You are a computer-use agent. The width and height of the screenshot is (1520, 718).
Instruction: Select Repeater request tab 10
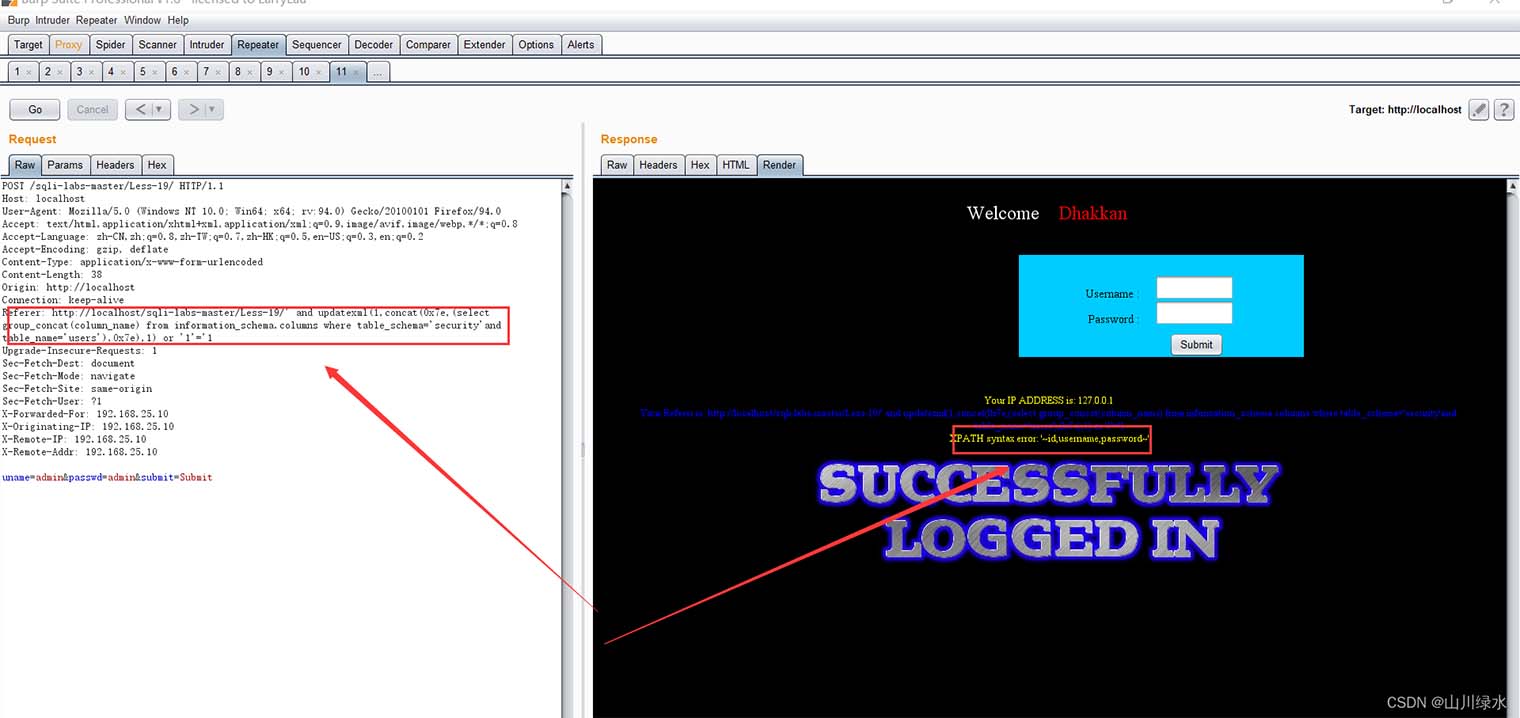[304, 72]
